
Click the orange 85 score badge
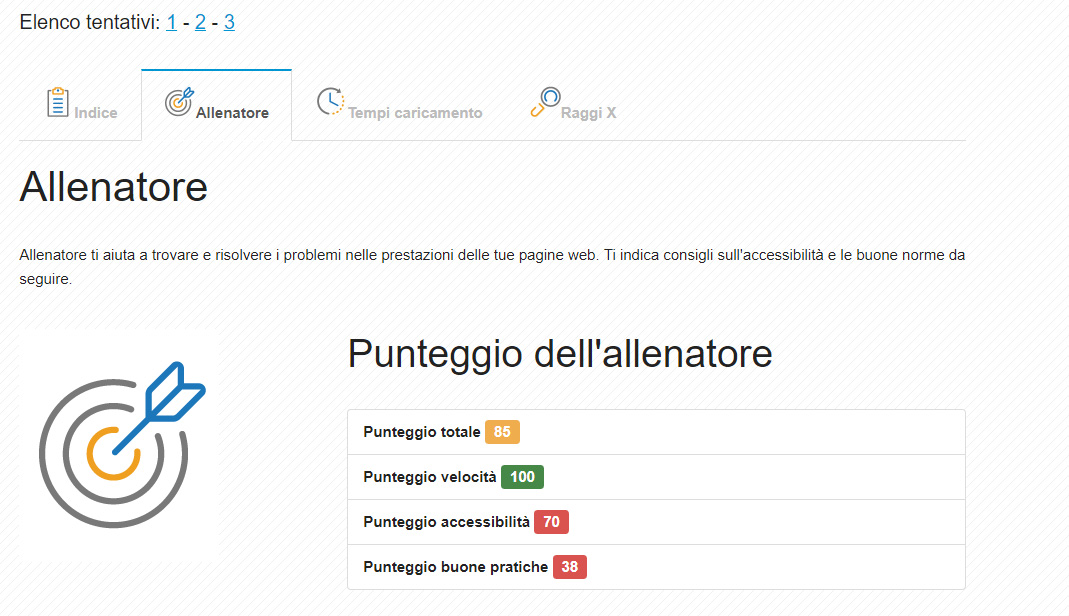(x=505, y=432)
